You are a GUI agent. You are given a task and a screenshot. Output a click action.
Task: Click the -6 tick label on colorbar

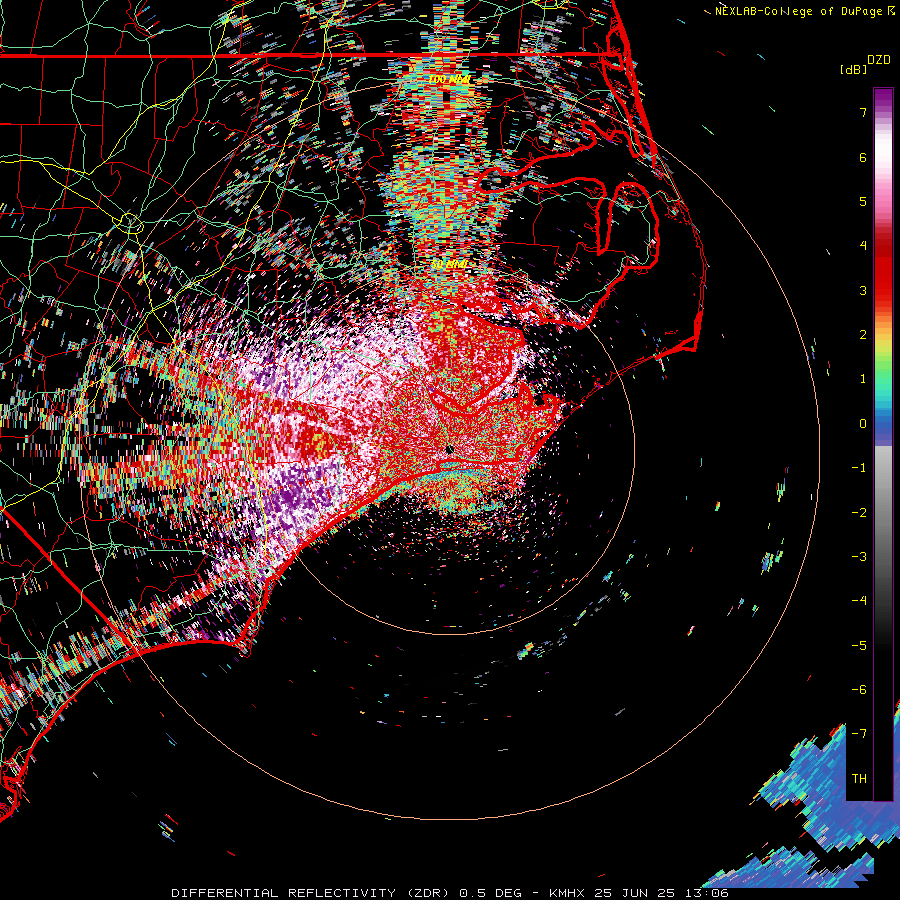pos(859,689)
